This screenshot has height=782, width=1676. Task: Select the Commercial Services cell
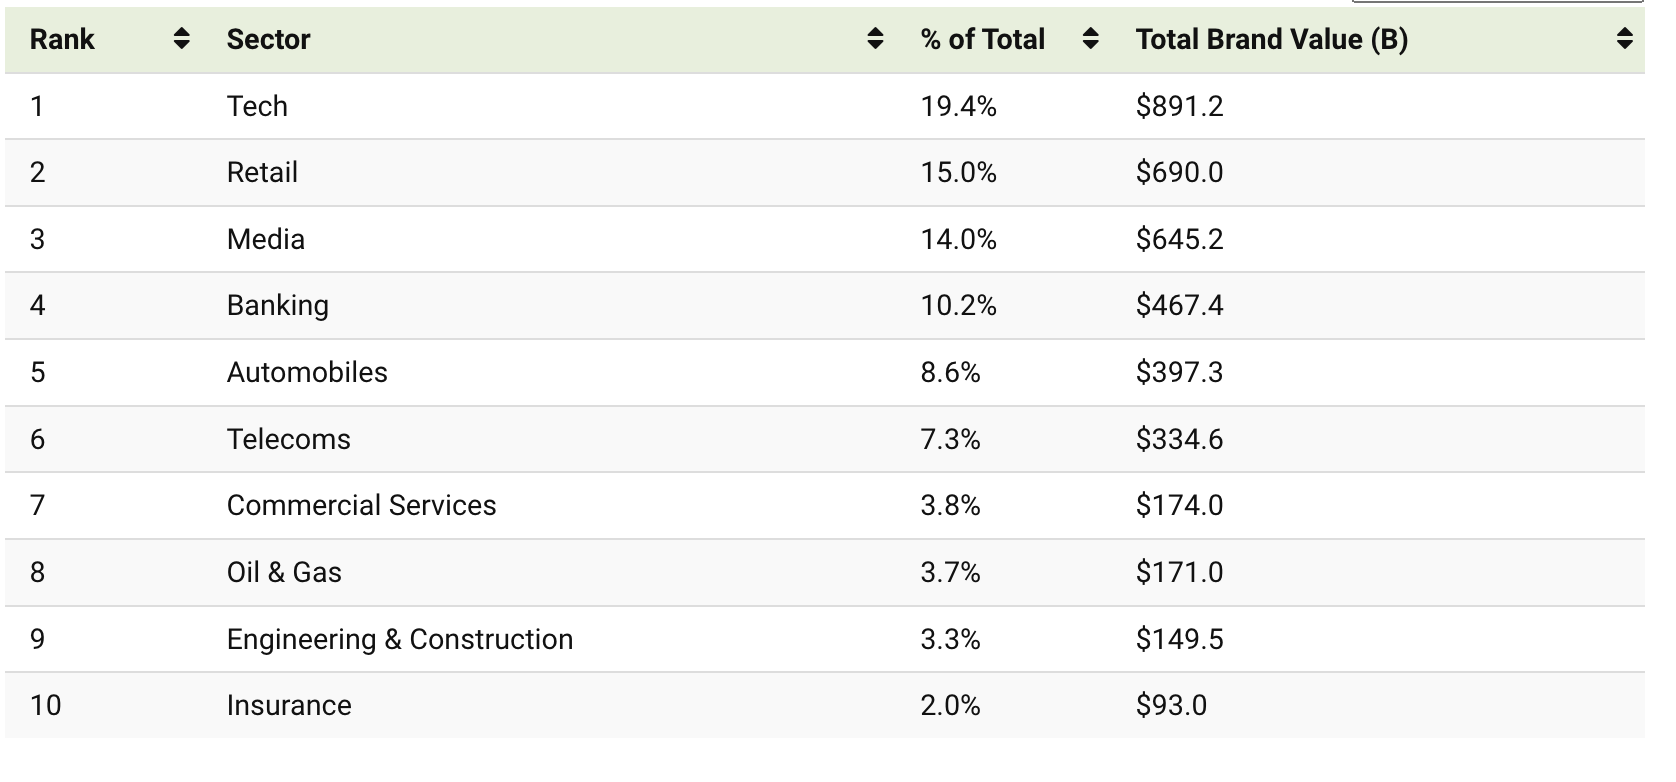point(361,505)
